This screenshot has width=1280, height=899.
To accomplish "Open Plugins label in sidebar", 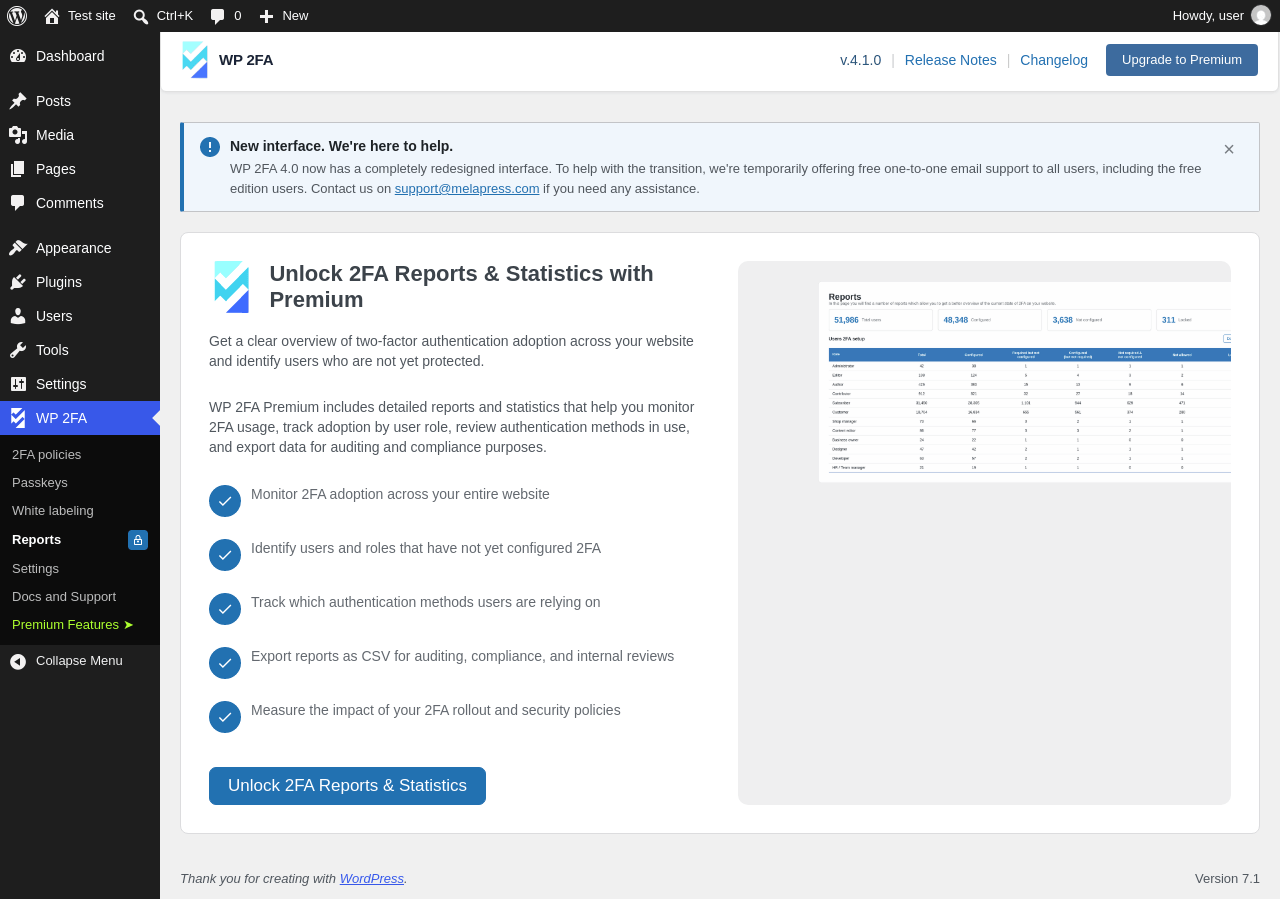I will (x=59, y=282).
